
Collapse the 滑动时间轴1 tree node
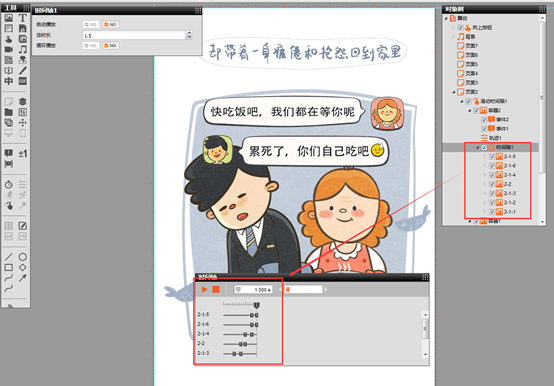coord(462,101)
